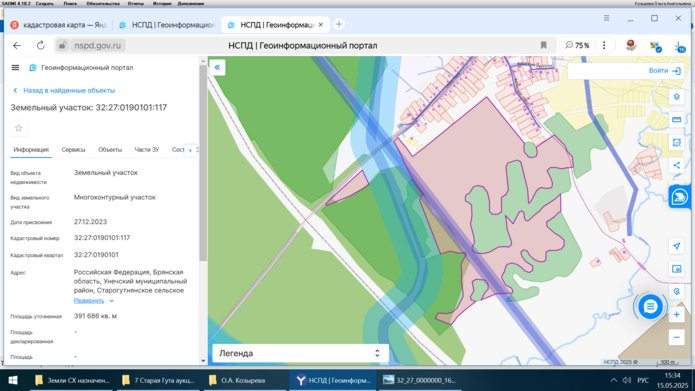Screen dimensions: 695x391
Task: Click the picture extension icon with the checkmark
Action: tap(656, 46)
